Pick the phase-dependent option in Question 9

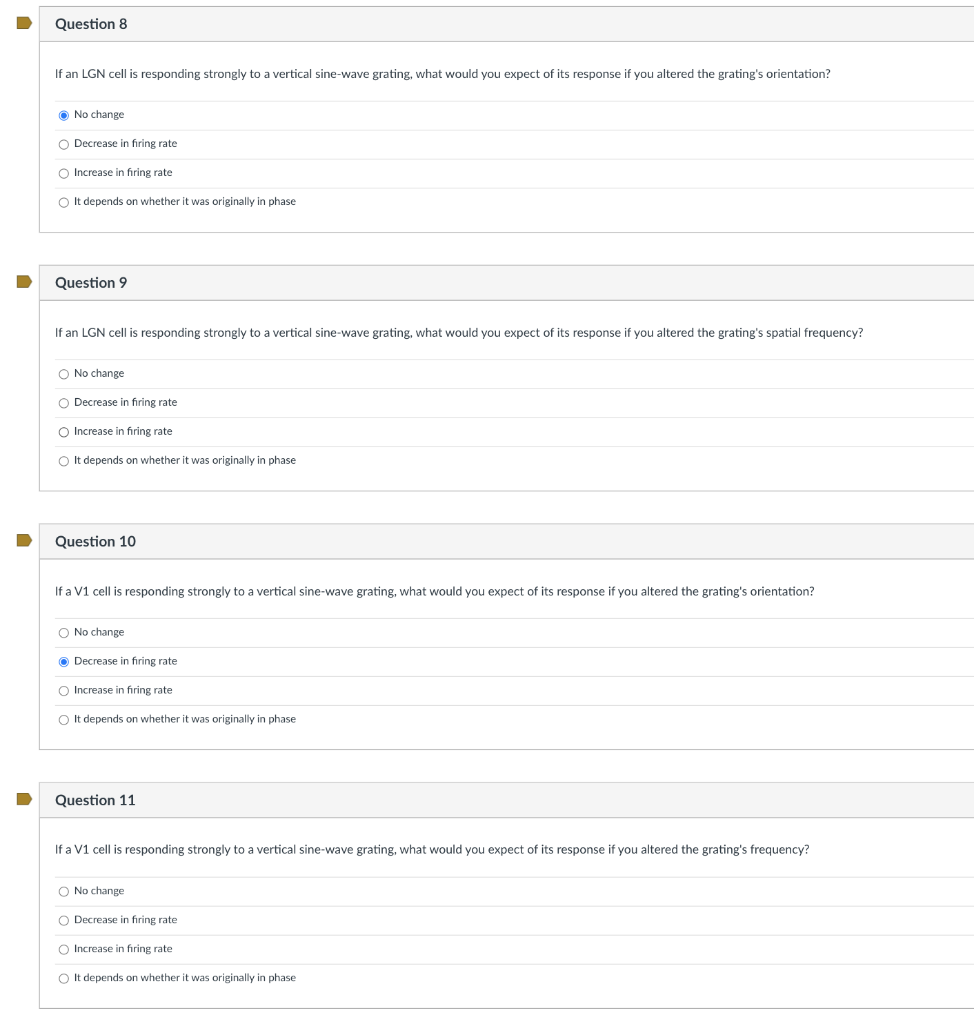(x=64, y=461)
